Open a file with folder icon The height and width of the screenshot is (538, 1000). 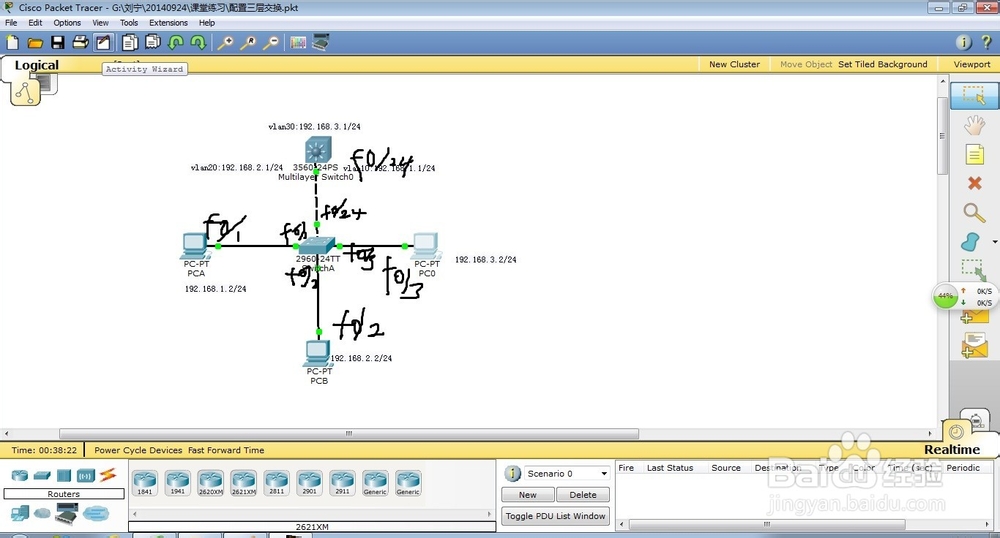coord(35,43)
